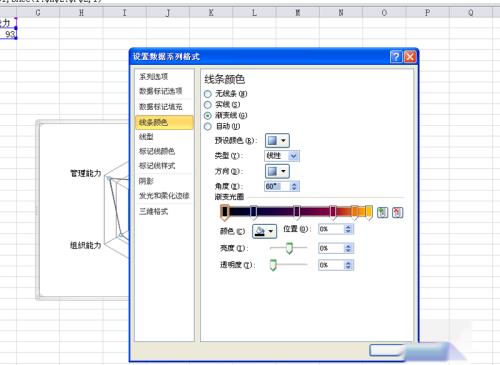Open the 方向 direction dropdown
Image resolution: width=500 pixels, height=365 pixels.
tap(277, 171)
